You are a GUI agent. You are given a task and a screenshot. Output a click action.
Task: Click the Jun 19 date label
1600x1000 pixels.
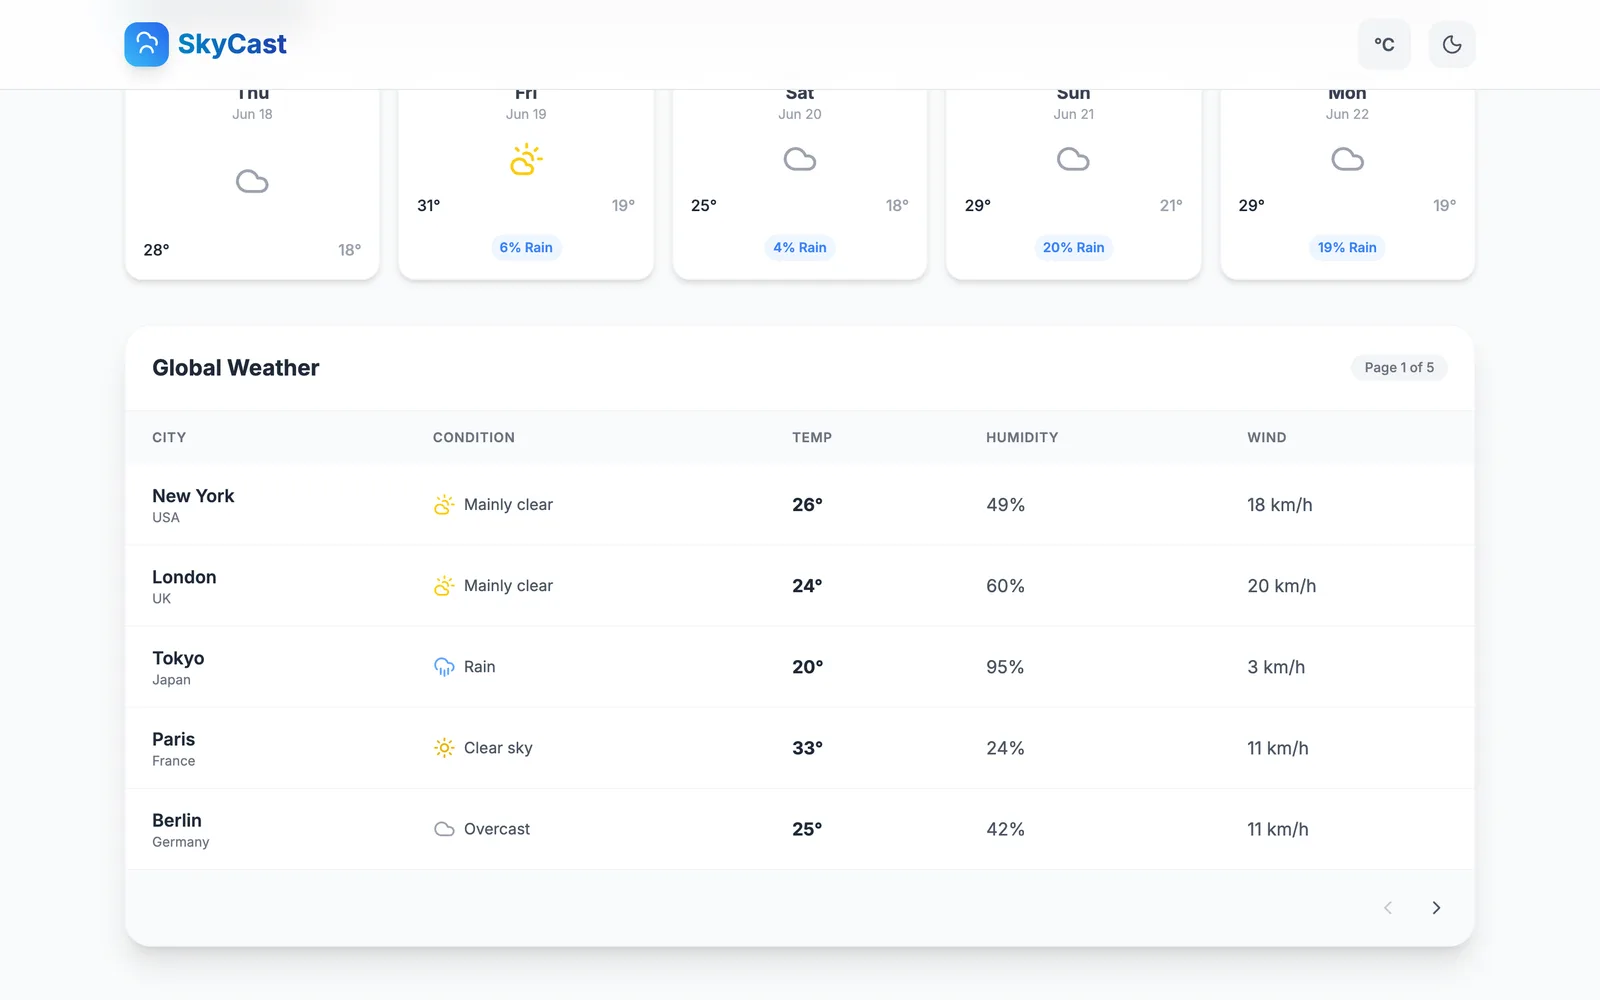(x=526, y=114)
